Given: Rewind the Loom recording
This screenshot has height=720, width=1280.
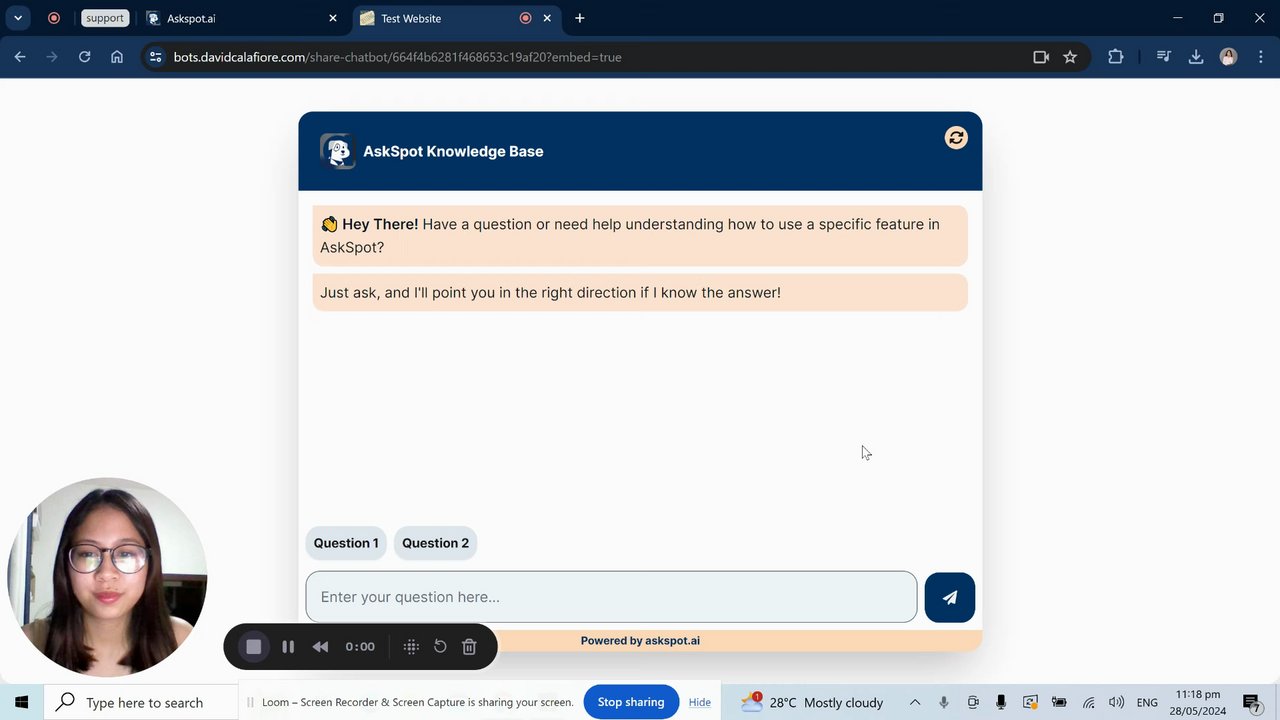Looking at the screenshot, I should [320, 647].
